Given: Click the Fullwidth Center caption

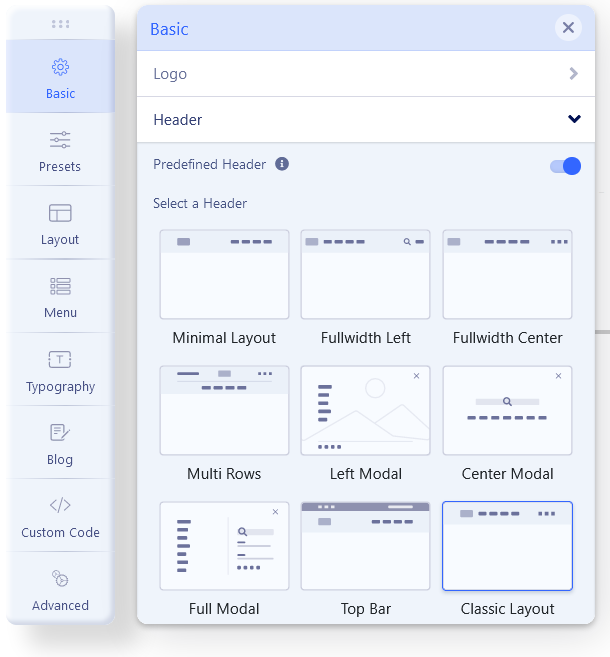Looking at the screenshot, I should pos(507,338).
